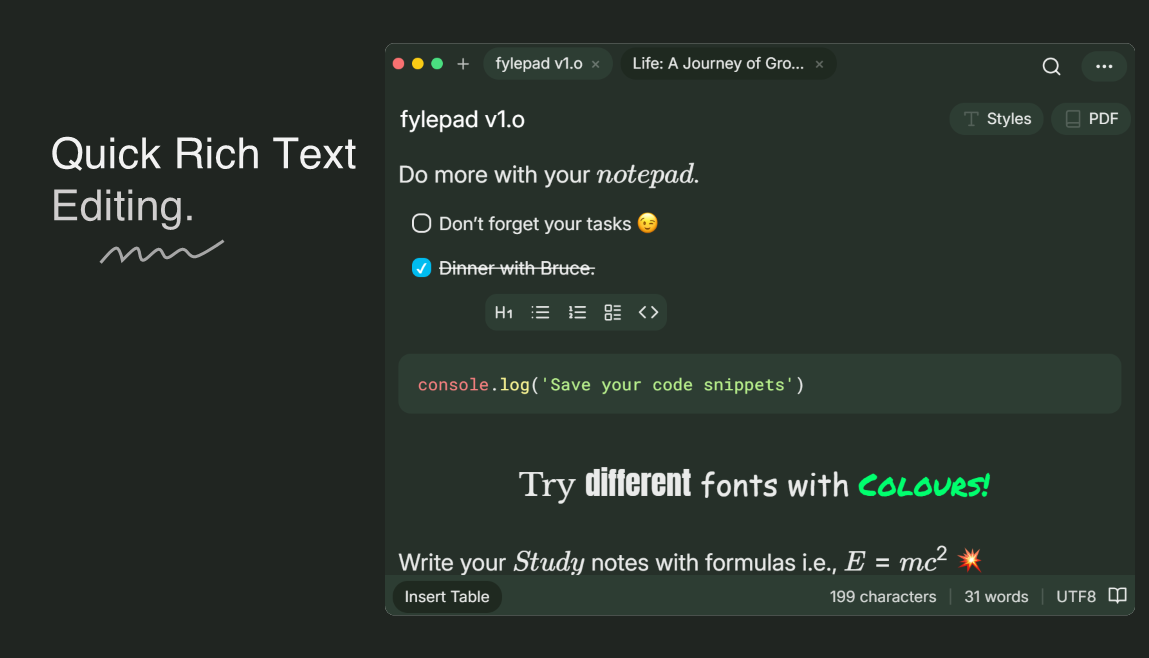Click the yellow minimize window button
The image size is (1149, 658).
tap(418, 64)
